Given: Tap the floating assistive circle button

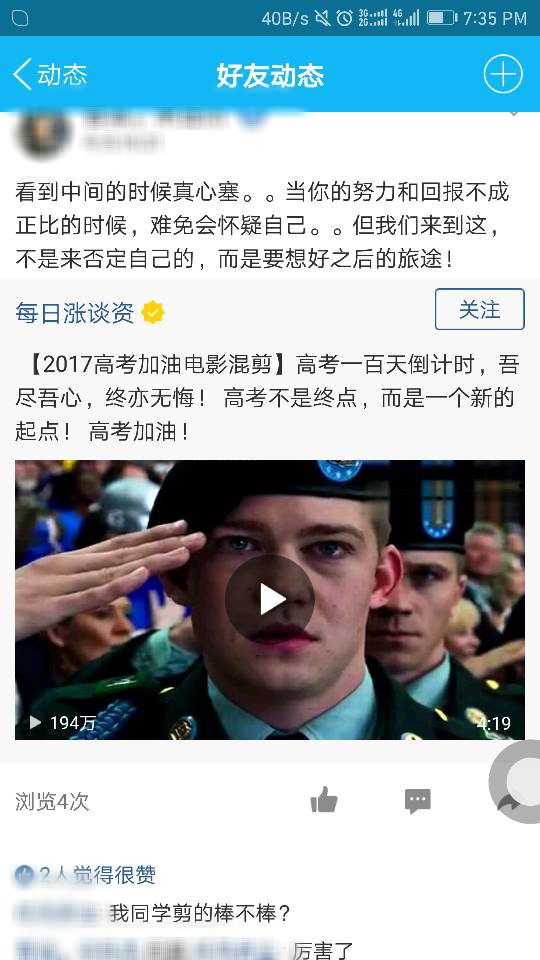Looking at the screenshot, I should (x=517, y=781).
